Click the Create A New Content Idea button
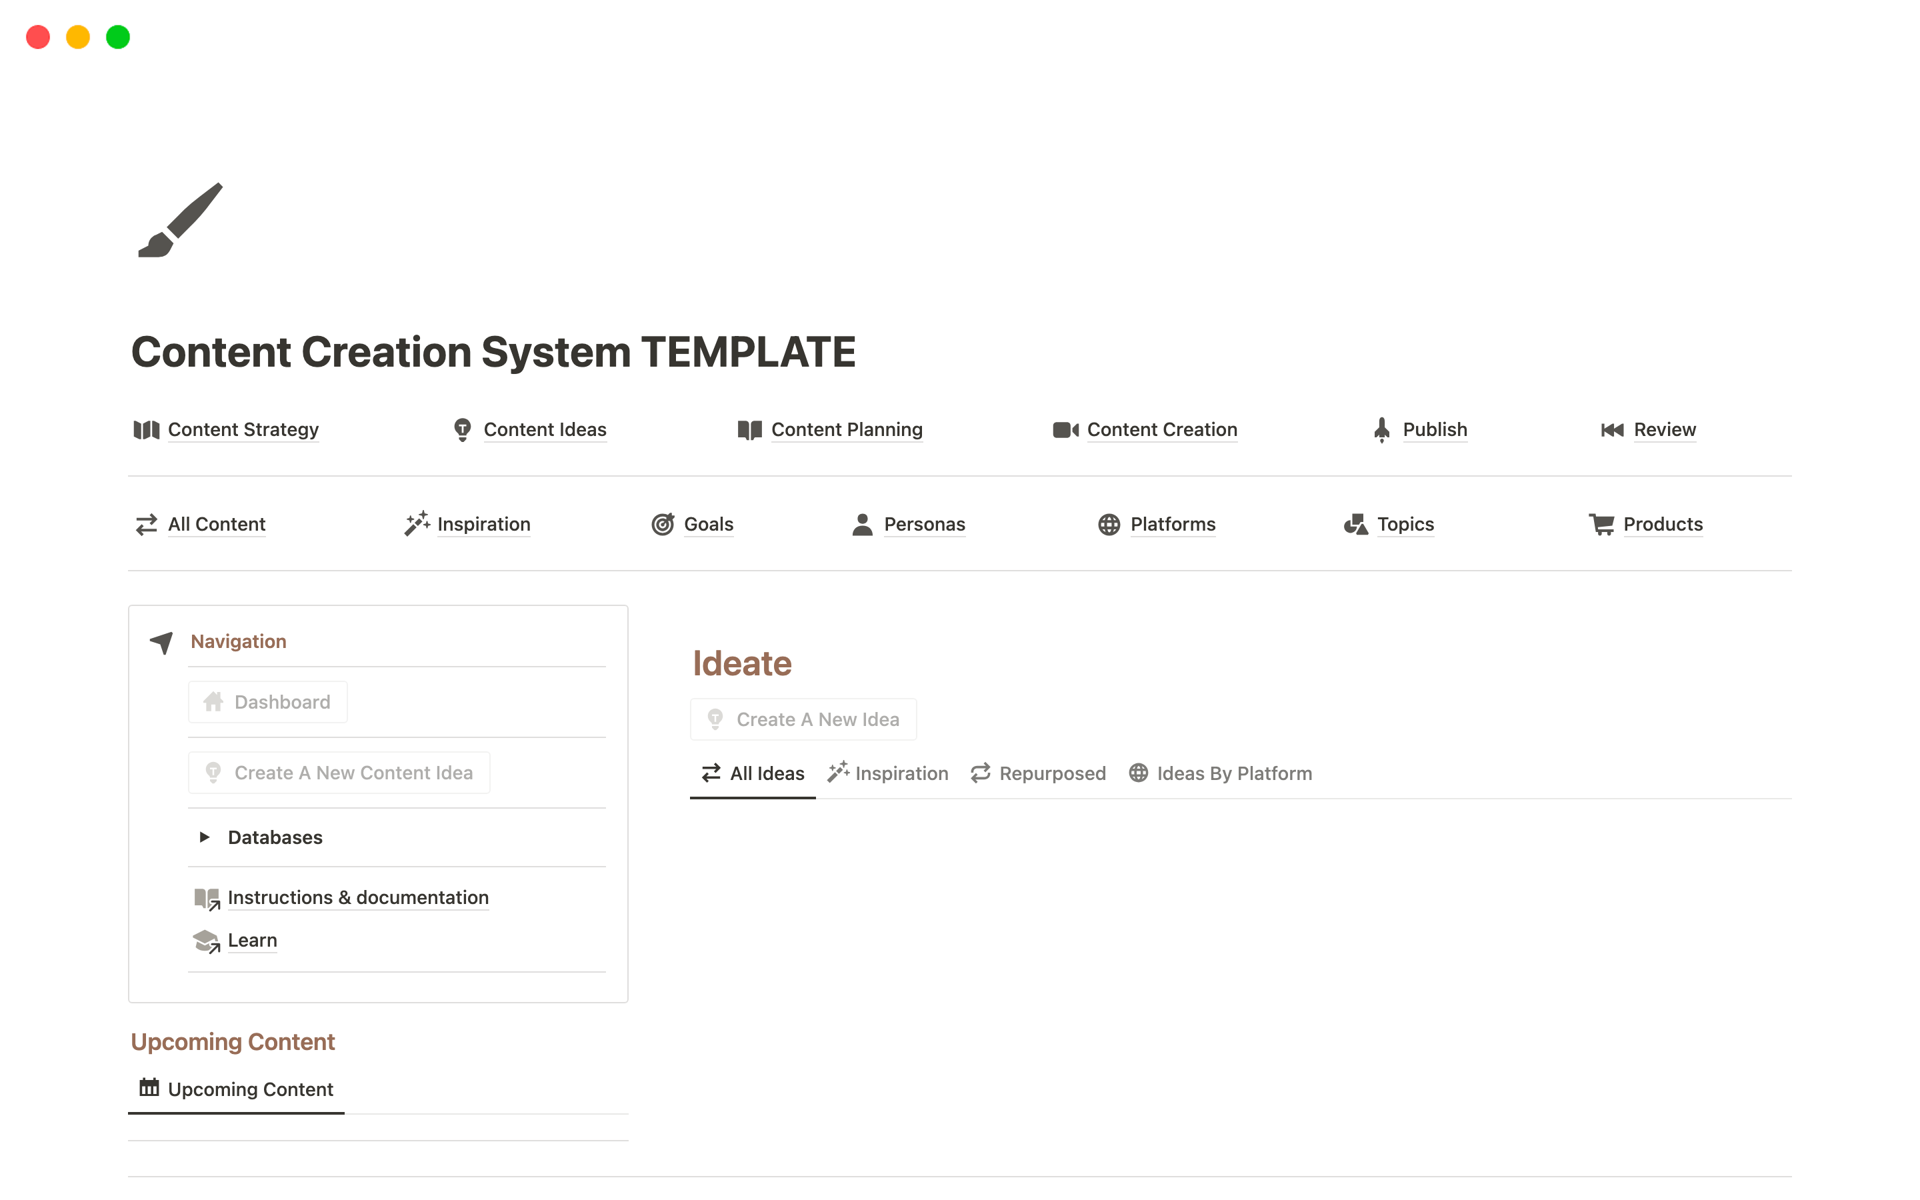Viewport: 1920px width, 1200px height. coord(338,772)
